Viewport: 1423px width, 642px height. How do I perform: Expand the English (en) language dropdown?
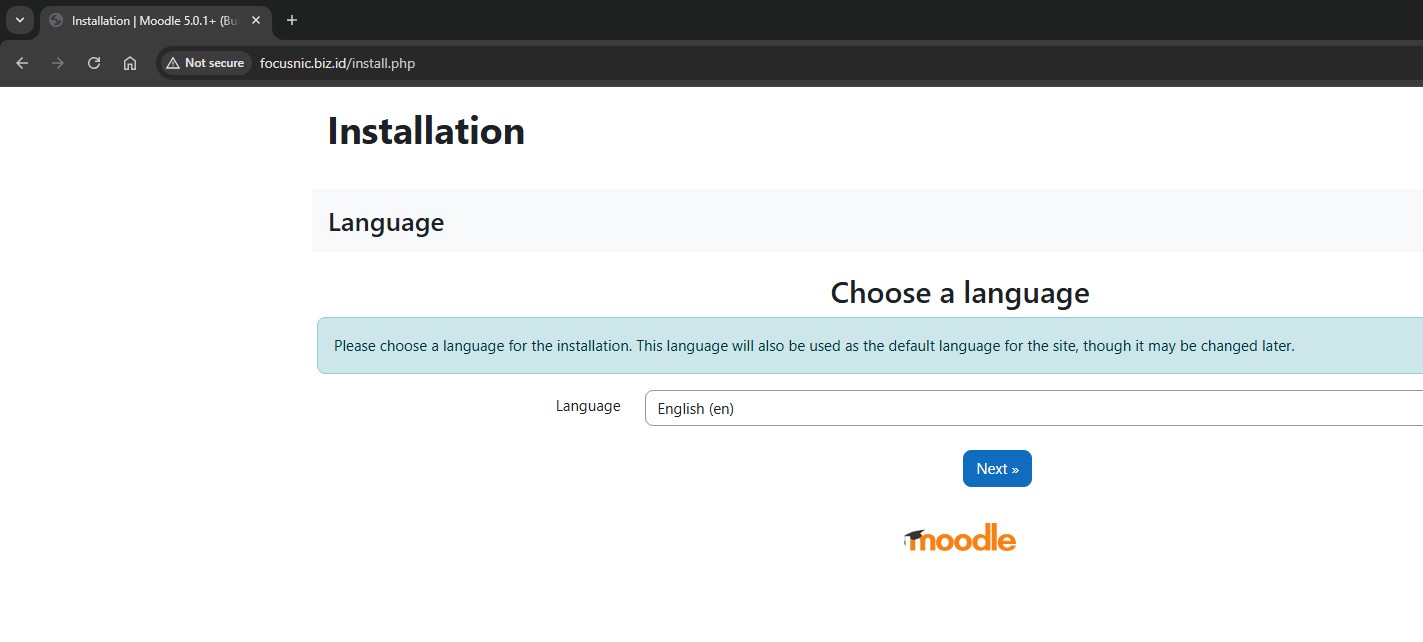[x=1030, y=408]
